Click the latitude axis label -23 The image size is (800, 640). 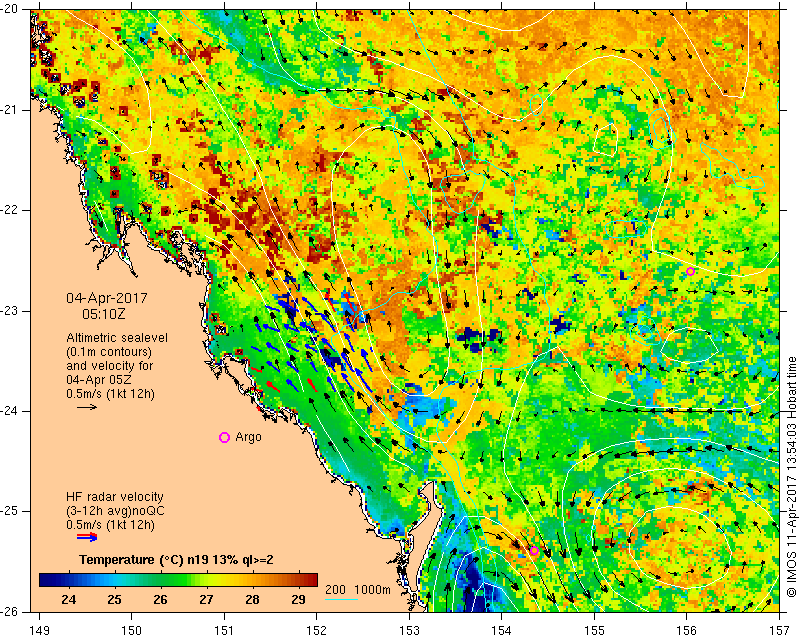coord(10,310)
